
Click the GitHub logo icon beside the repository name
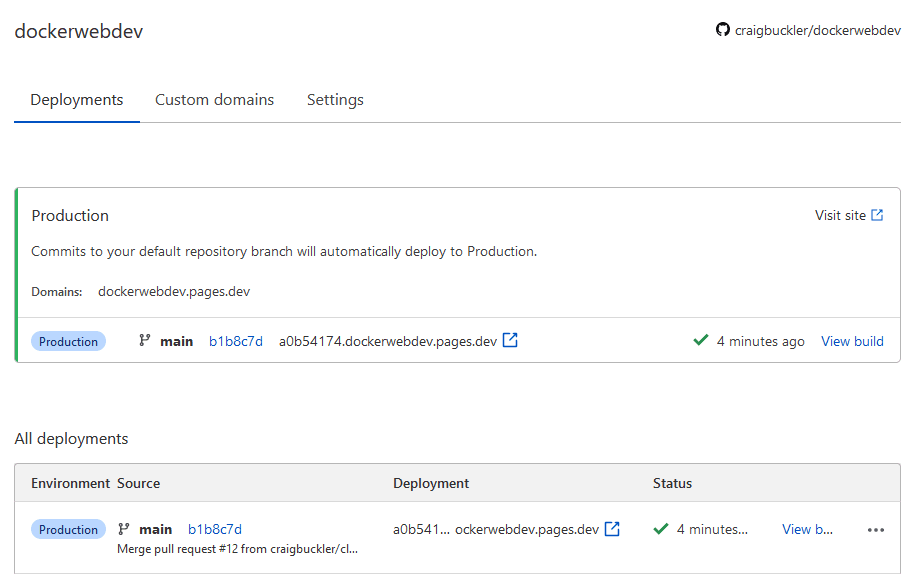pos(723,30)
